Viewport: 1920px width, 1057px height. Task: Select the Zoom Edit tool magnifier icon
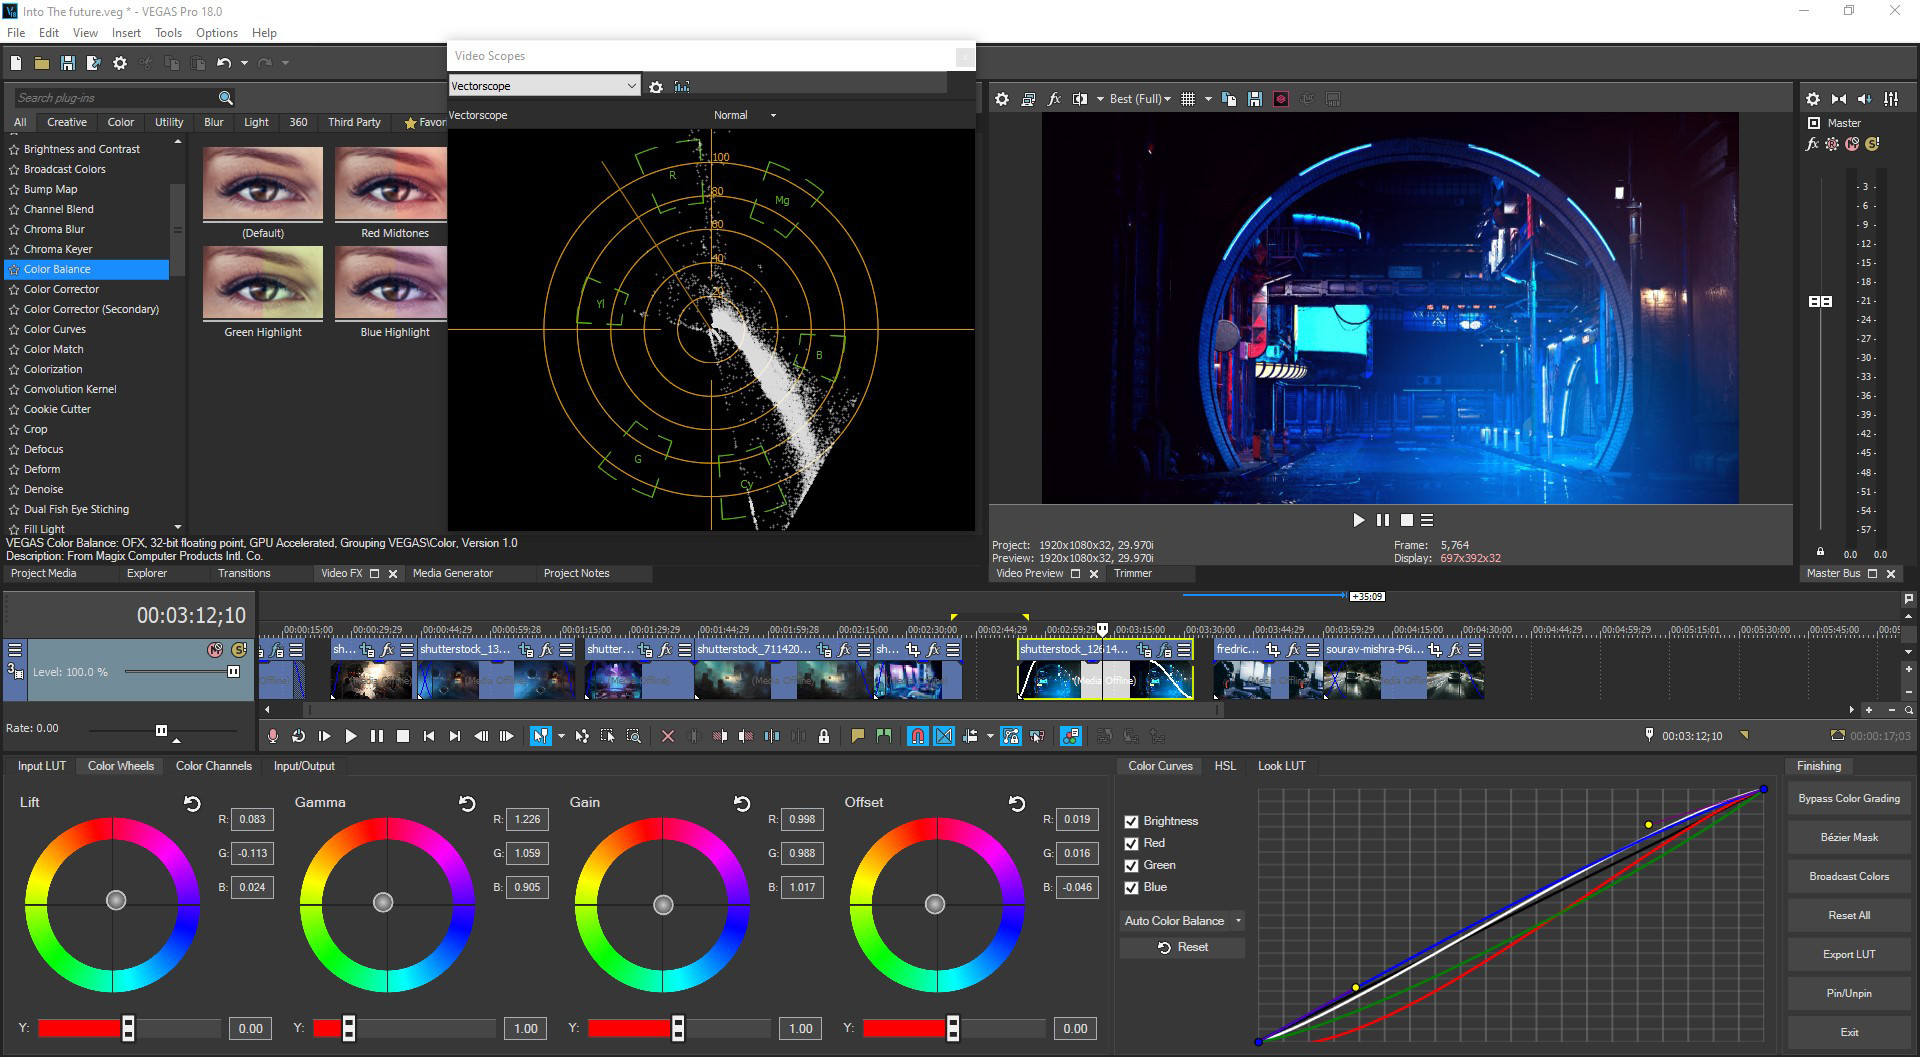[632, 736]
